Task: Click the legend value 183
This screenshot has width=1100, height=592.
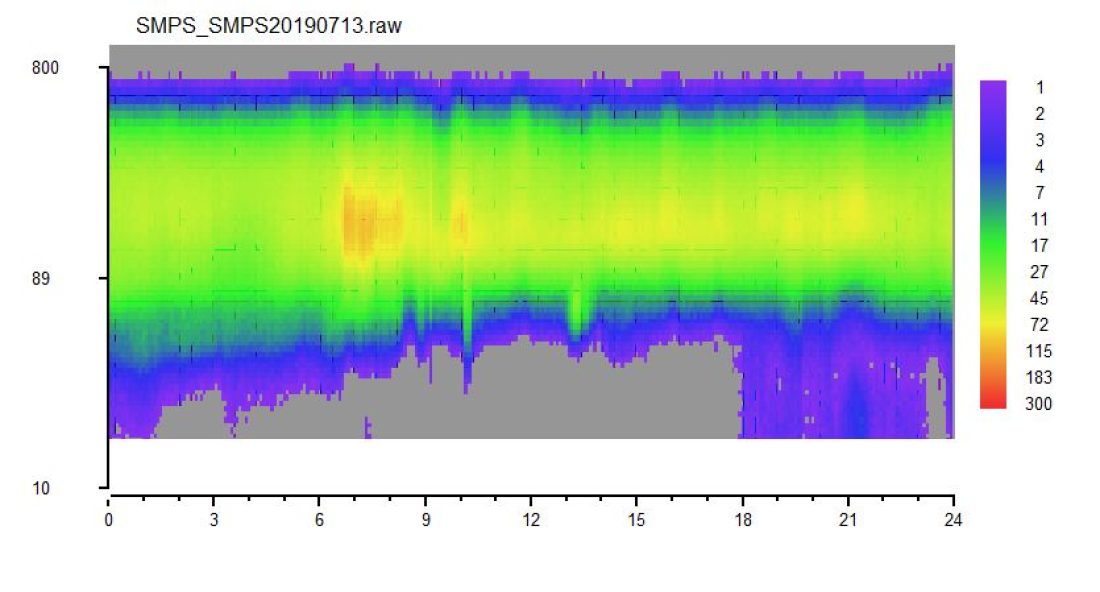Action: click(1039, 377)
